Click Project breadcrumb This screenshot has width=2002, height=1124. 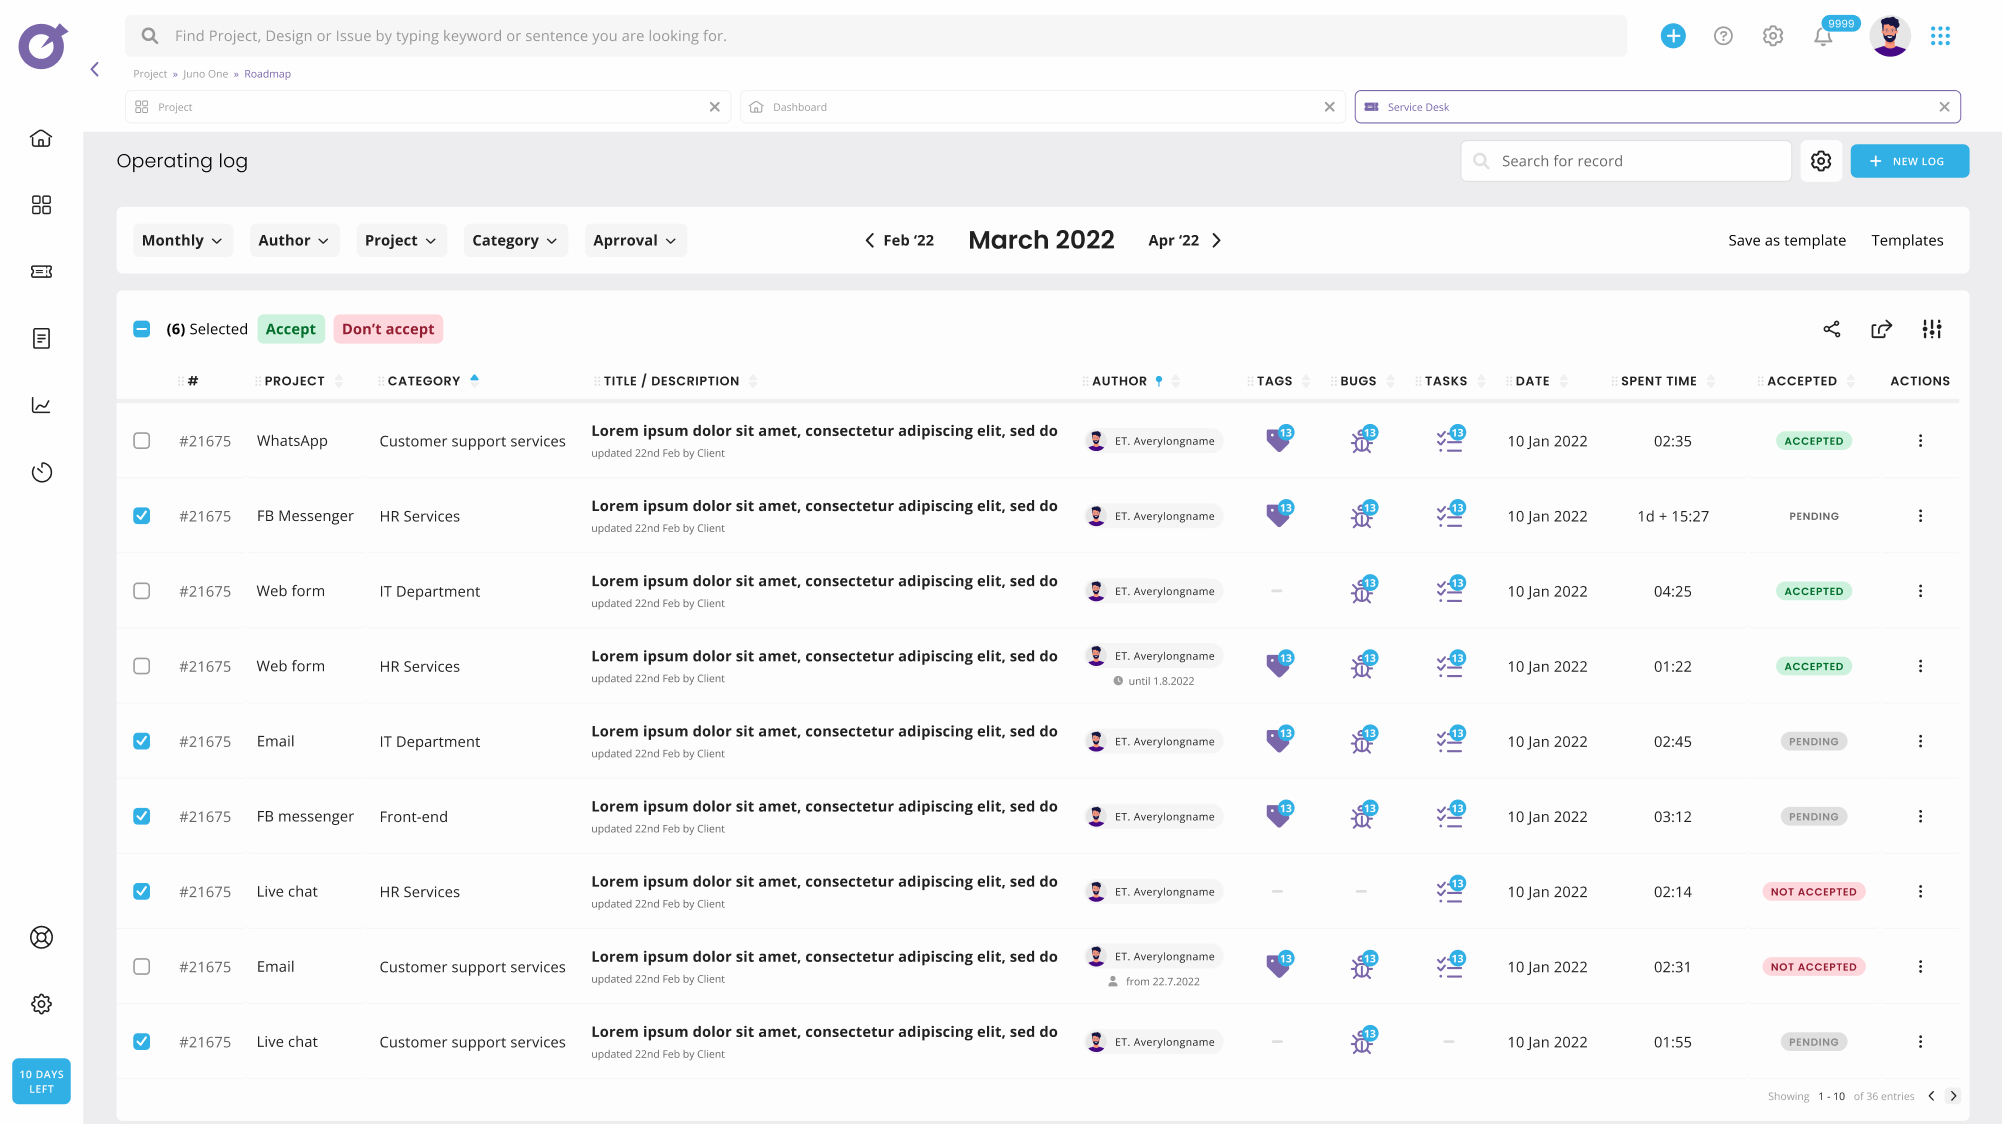tap(150, 74)
